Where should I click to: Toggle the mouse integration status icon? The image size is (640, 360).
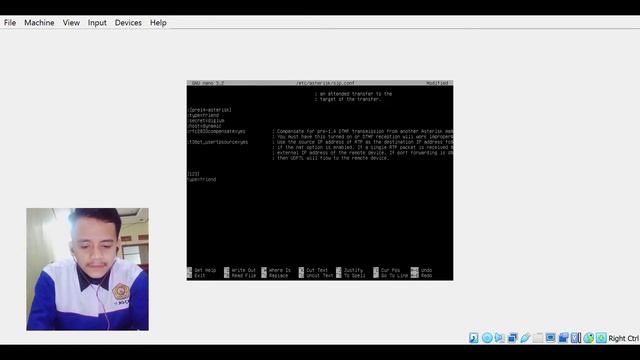pyautogui.click(x=588, y=338)
